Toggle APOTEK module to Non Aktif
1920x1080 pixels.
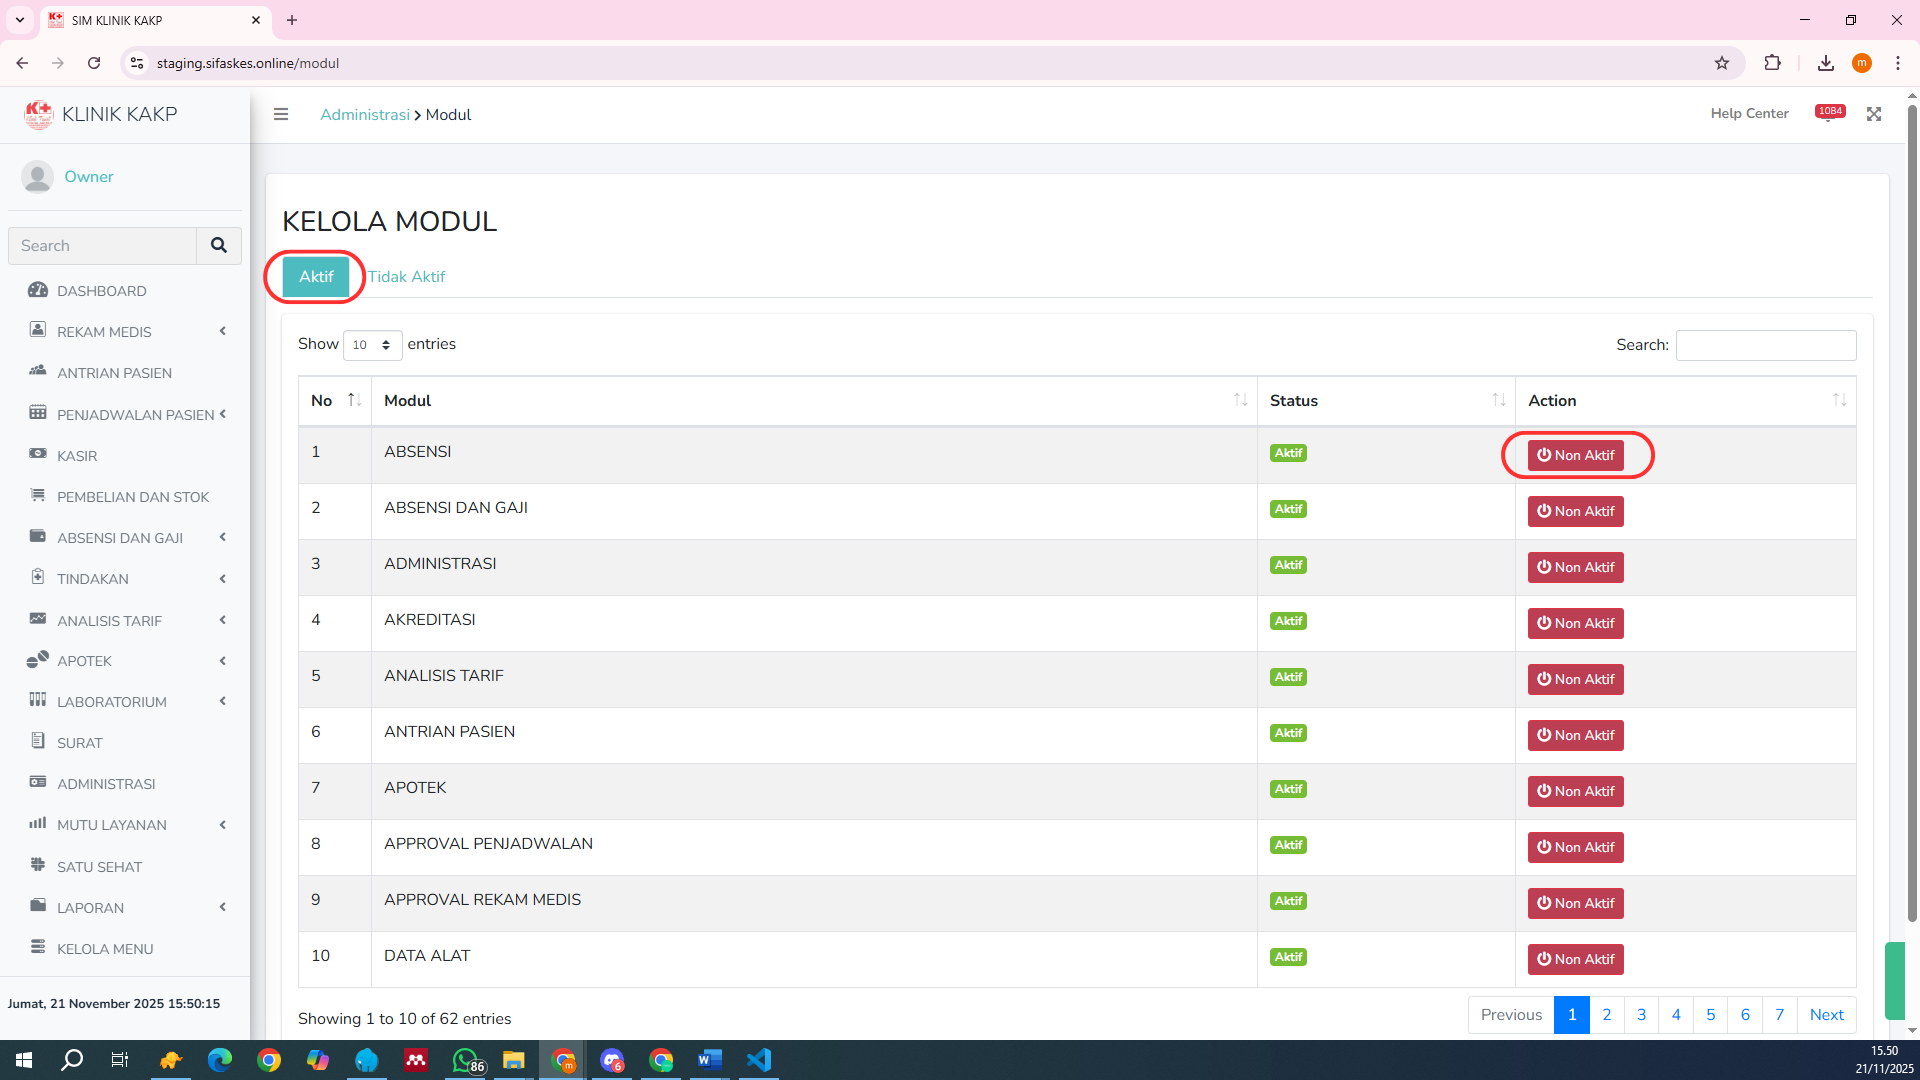[x=1575, y=791]
